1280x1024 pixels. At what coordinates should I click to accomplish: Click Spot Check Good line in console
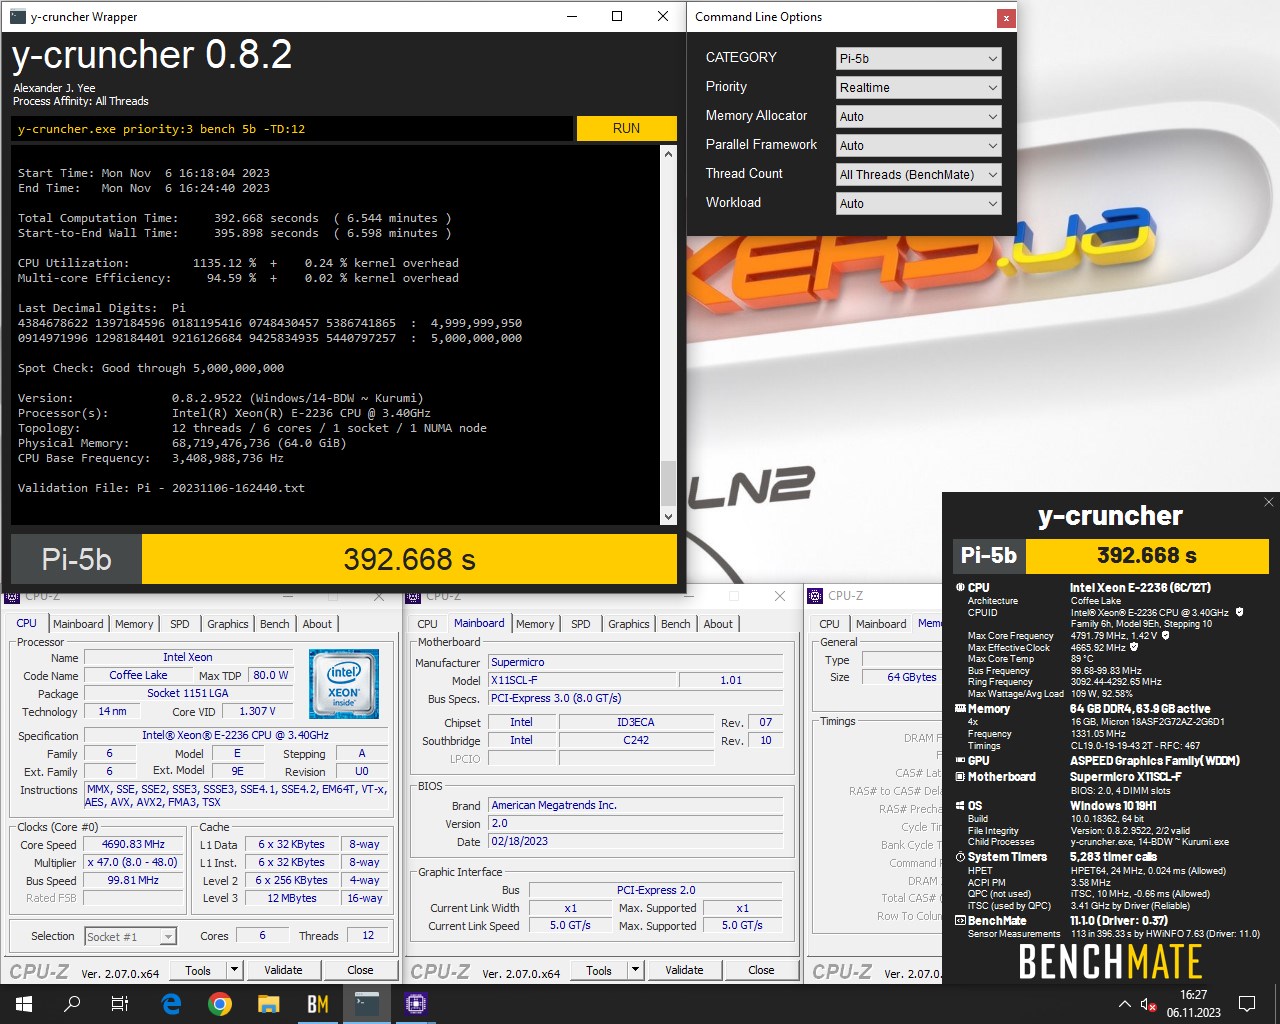tap(151, 368)
